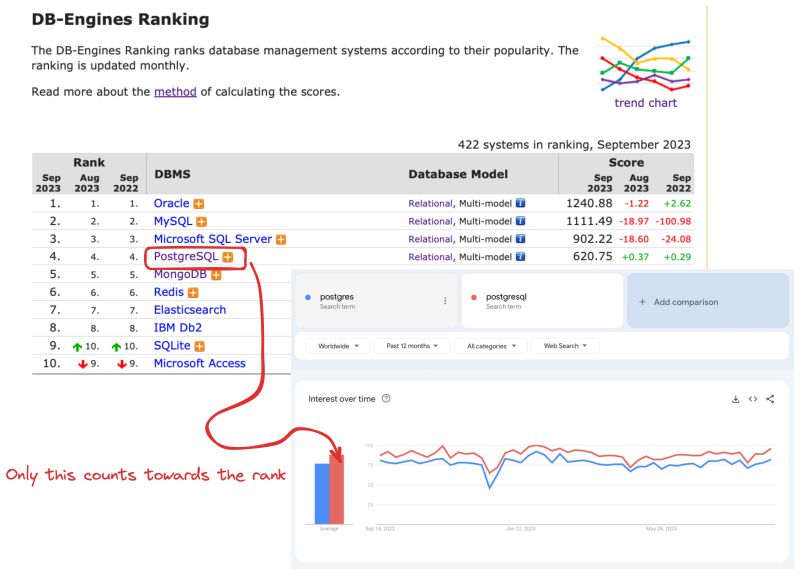Click SQL Server score 902.22
Viewport: 800px width, 575px height.
click(x=592, y=239)
